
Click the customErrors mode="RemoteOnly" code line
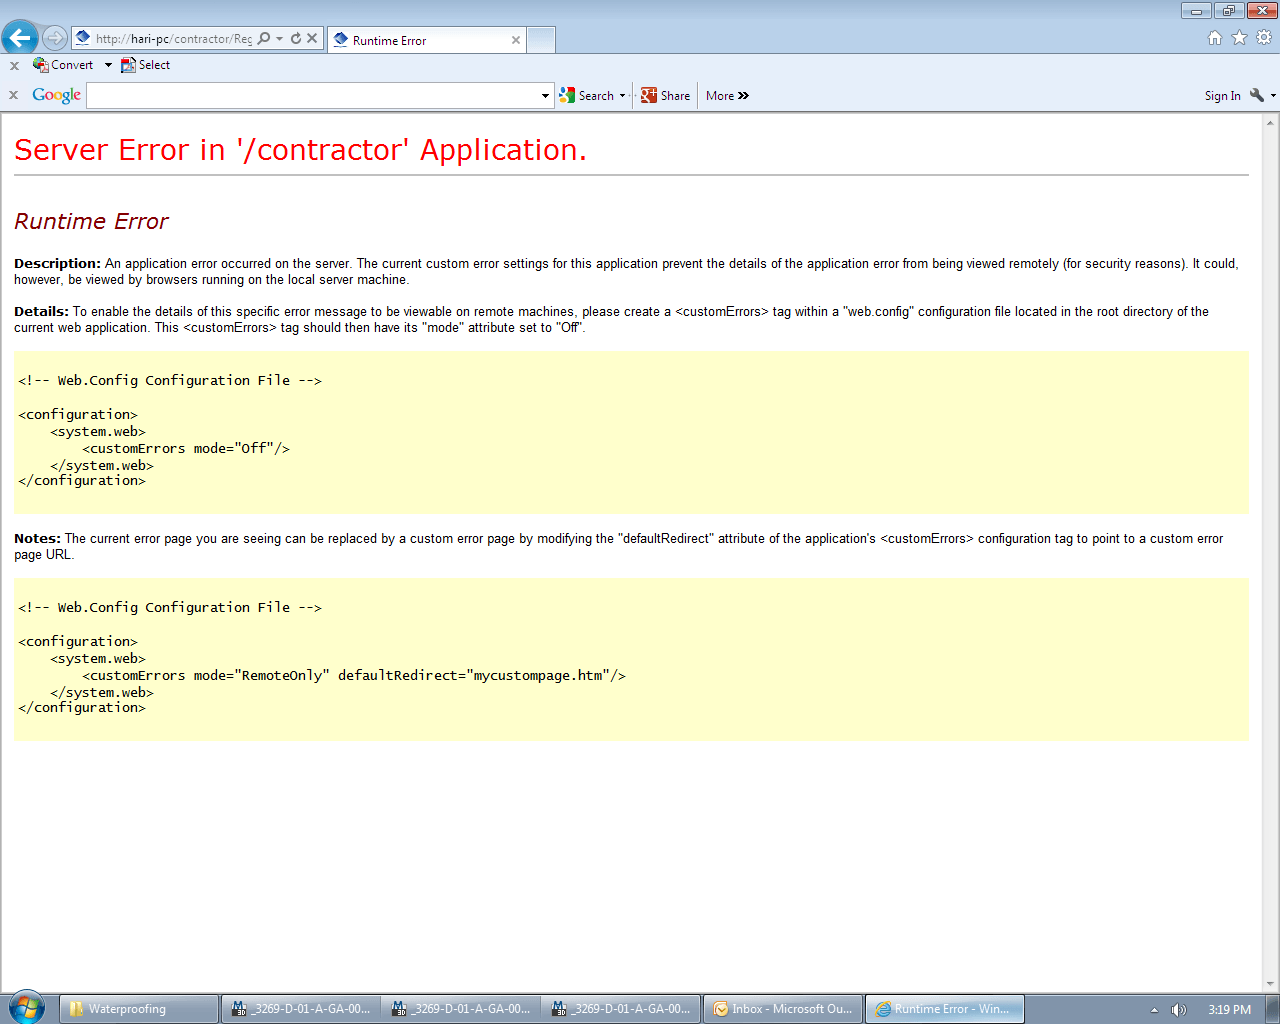[354, 676]
